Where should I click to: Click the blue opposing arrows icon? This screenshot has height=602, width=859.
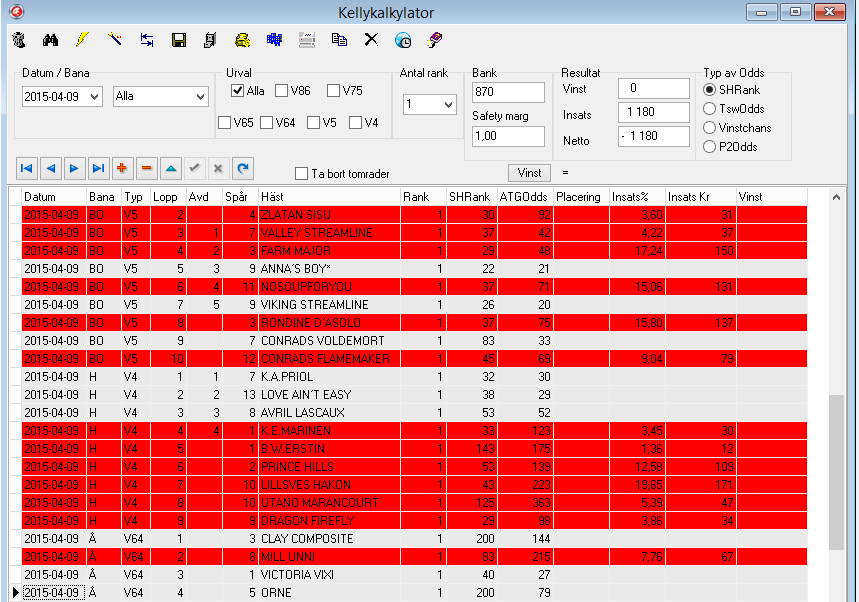pos(147,40)
